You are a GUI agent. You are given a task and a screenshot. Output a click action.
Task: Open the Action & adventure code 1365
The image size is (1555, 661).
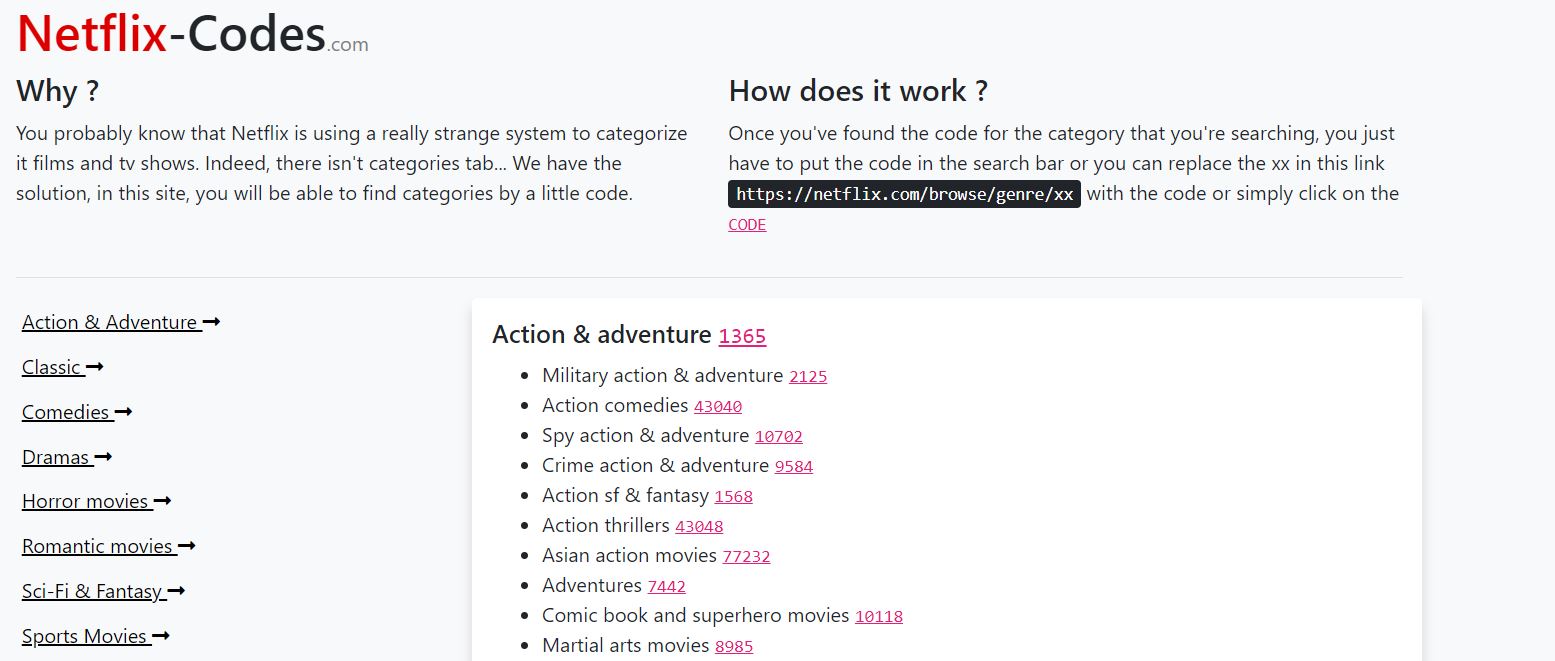742,336
